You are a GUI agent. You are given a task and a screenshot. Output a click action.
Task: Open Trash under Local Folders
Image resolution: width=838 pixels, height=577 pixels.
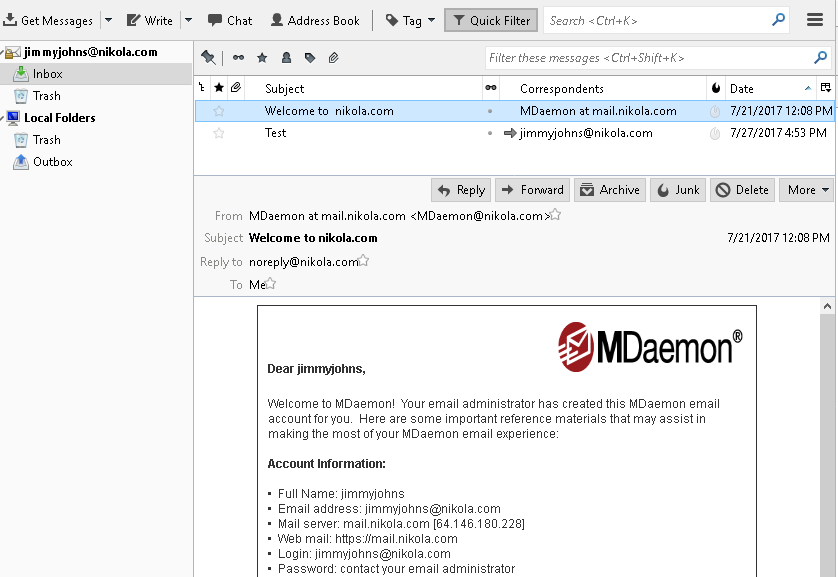(x=46, y=139)
